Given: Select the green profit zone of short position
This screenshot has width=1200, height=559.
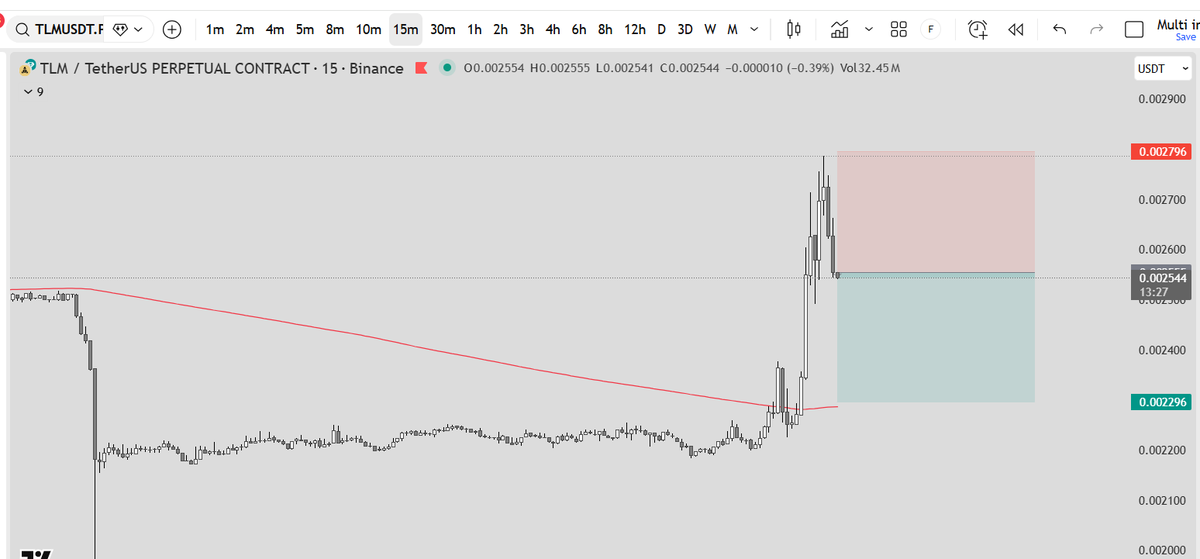Looking at the screenshot, I should pos(935,338).
